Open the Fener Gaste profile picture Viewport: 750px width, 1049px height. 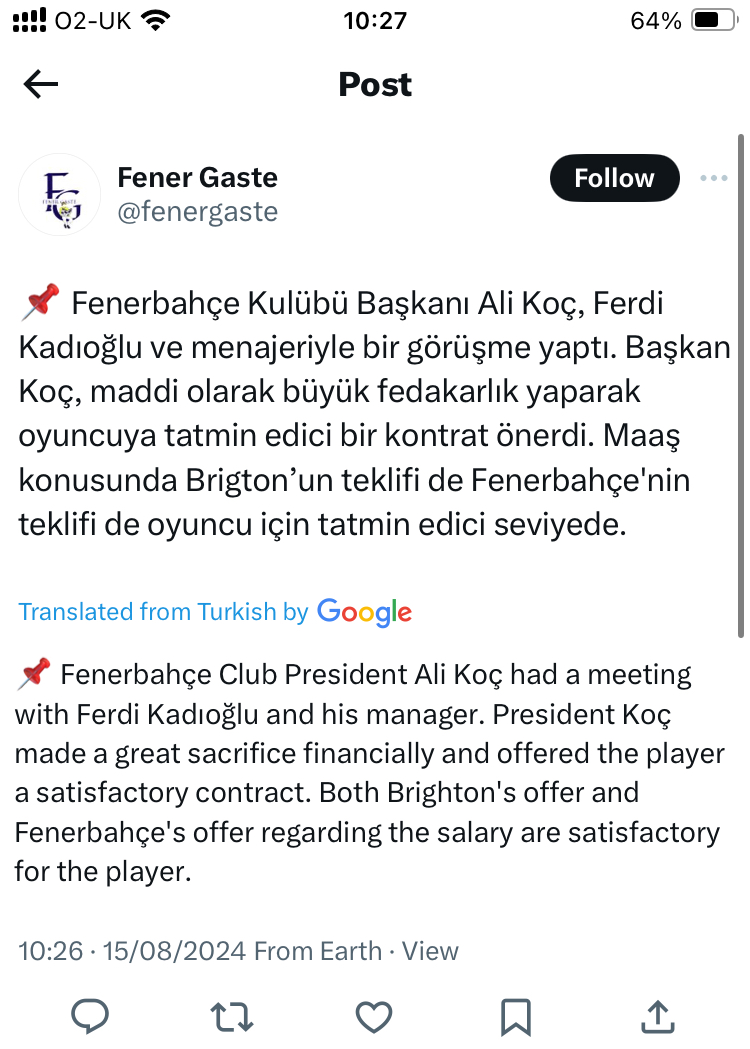click(x=60, y=194)
